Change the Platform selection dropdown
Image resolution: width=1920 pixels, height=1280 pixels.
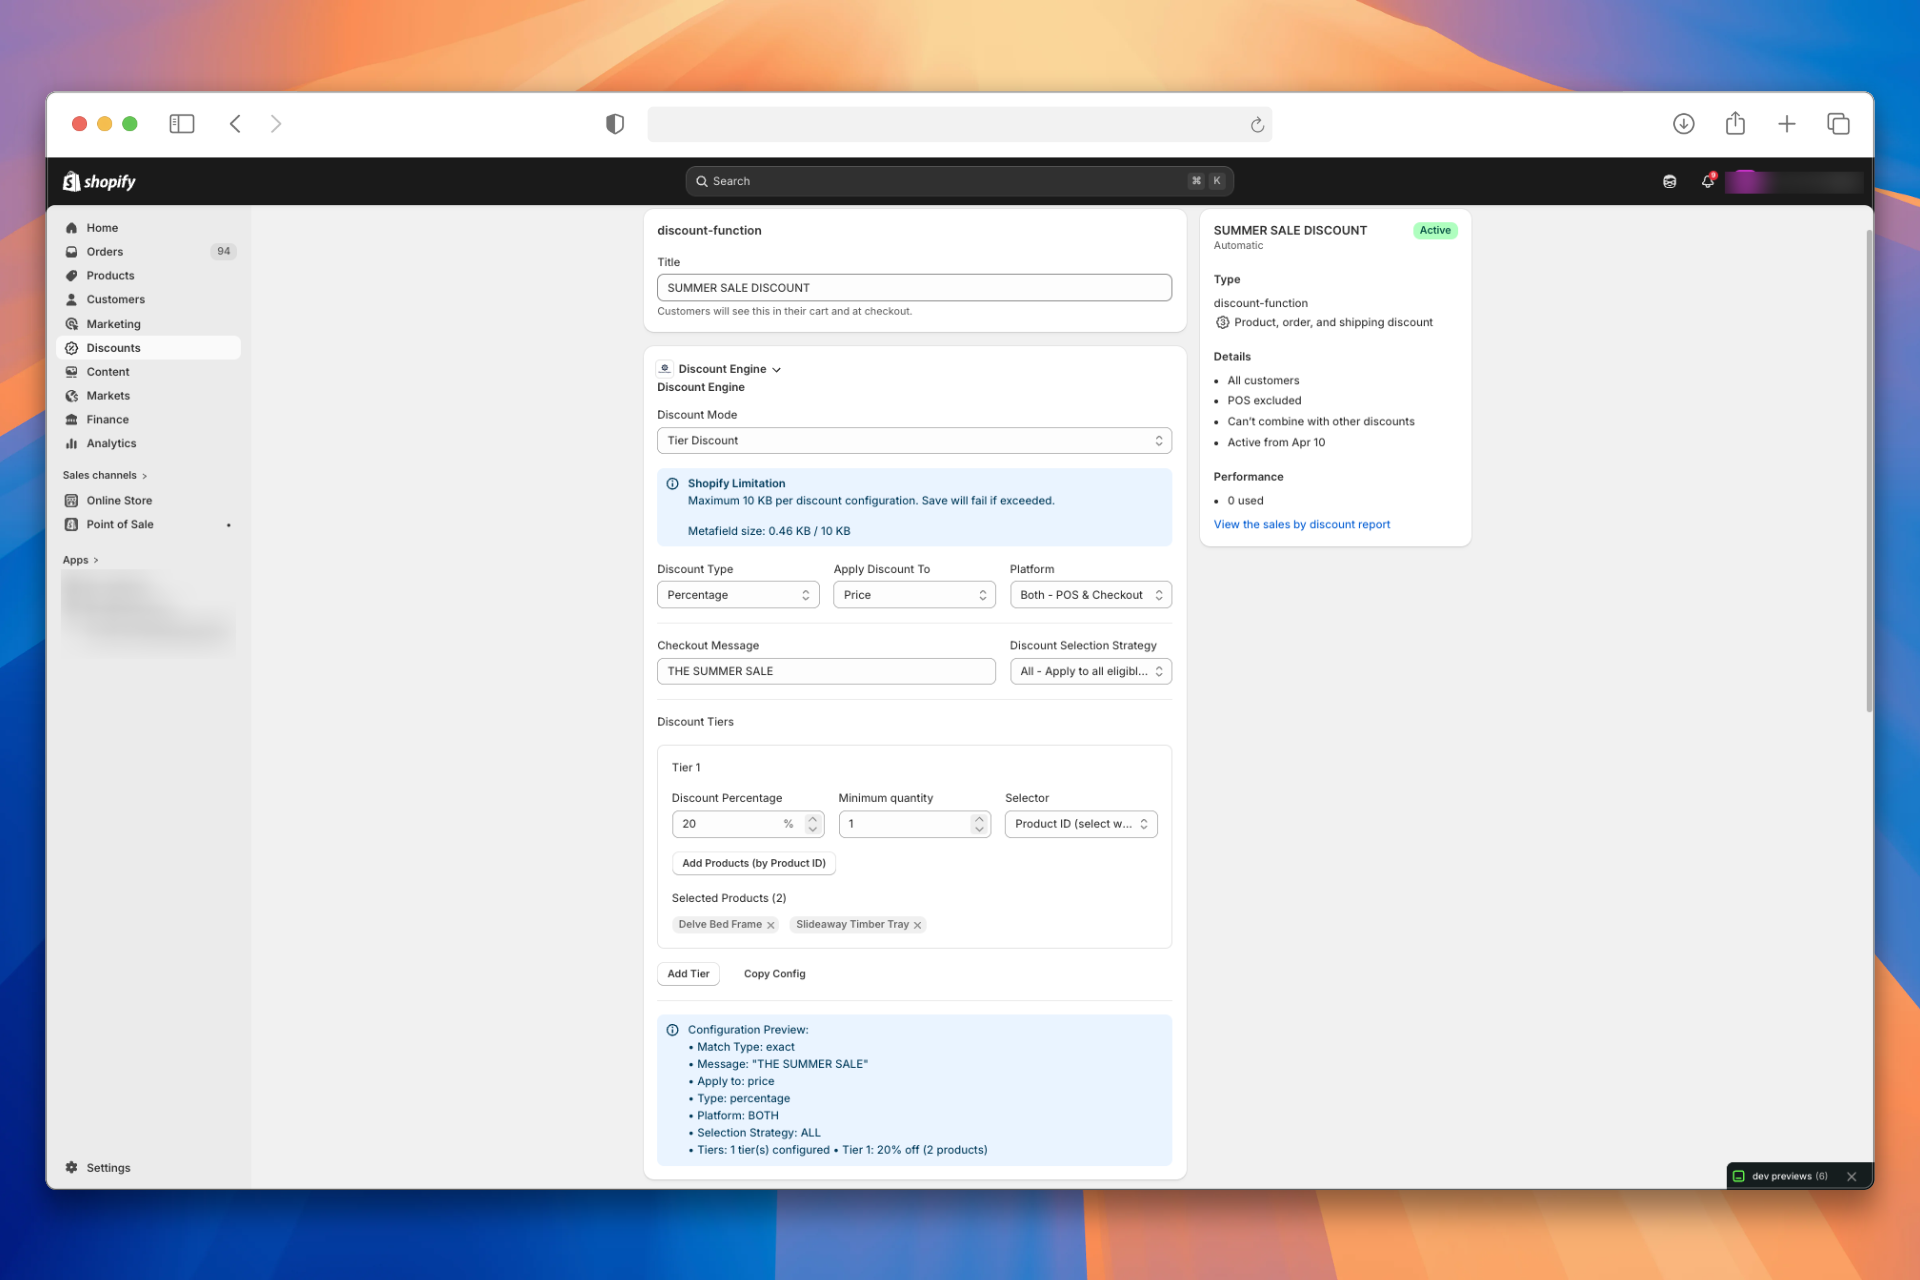click(x=1089, y=594)
